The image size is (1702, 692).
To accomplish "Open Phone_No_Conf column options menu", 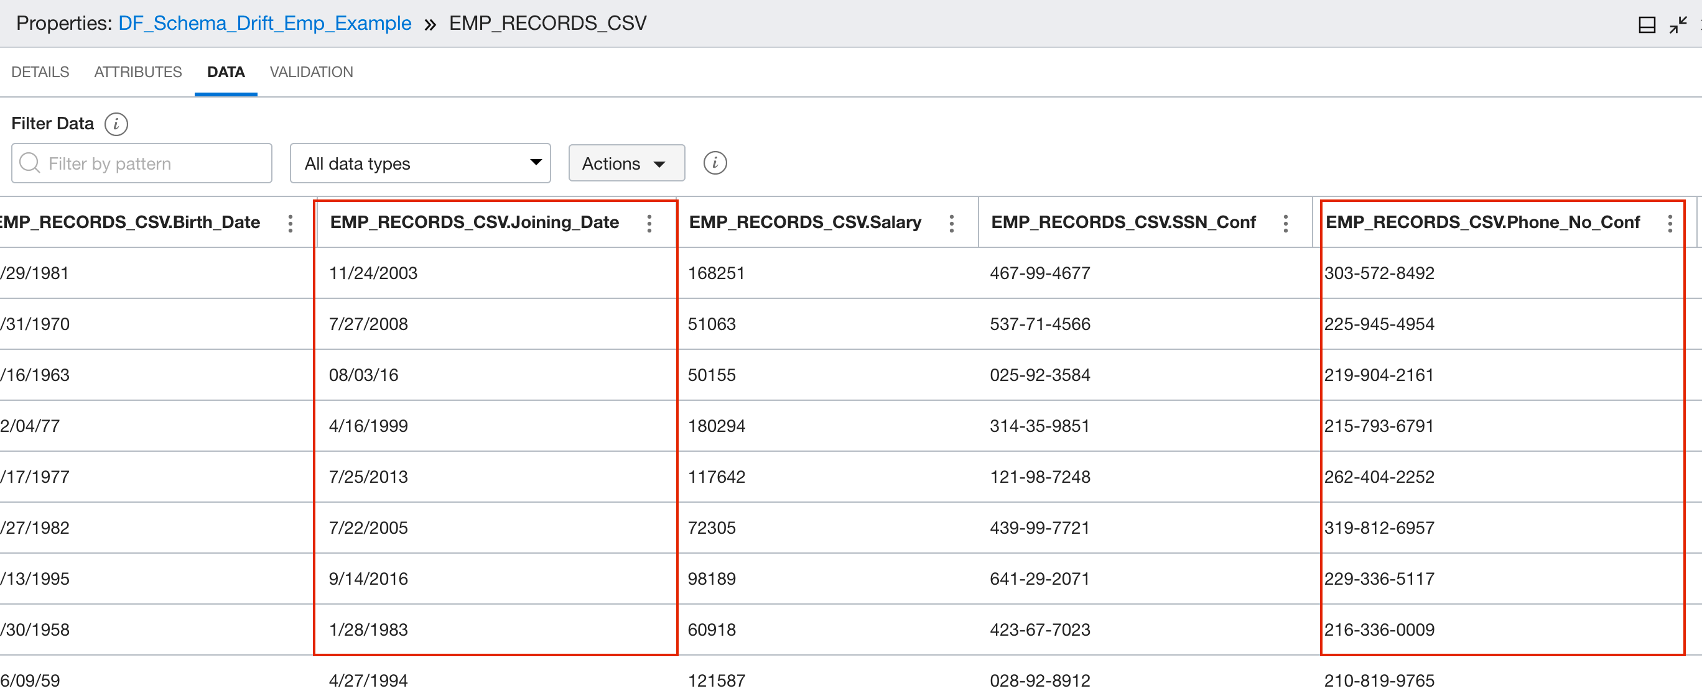I will pos(1669,223).
